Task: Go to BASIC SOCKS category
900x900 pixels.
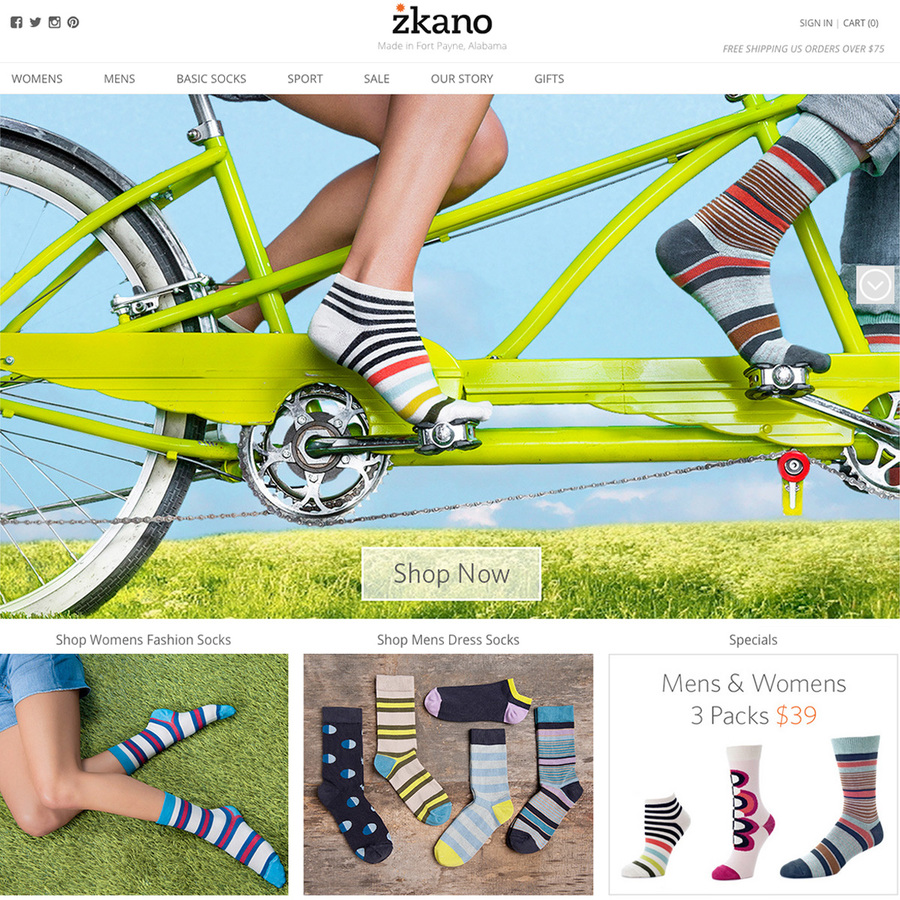Action: pos(211,79)
